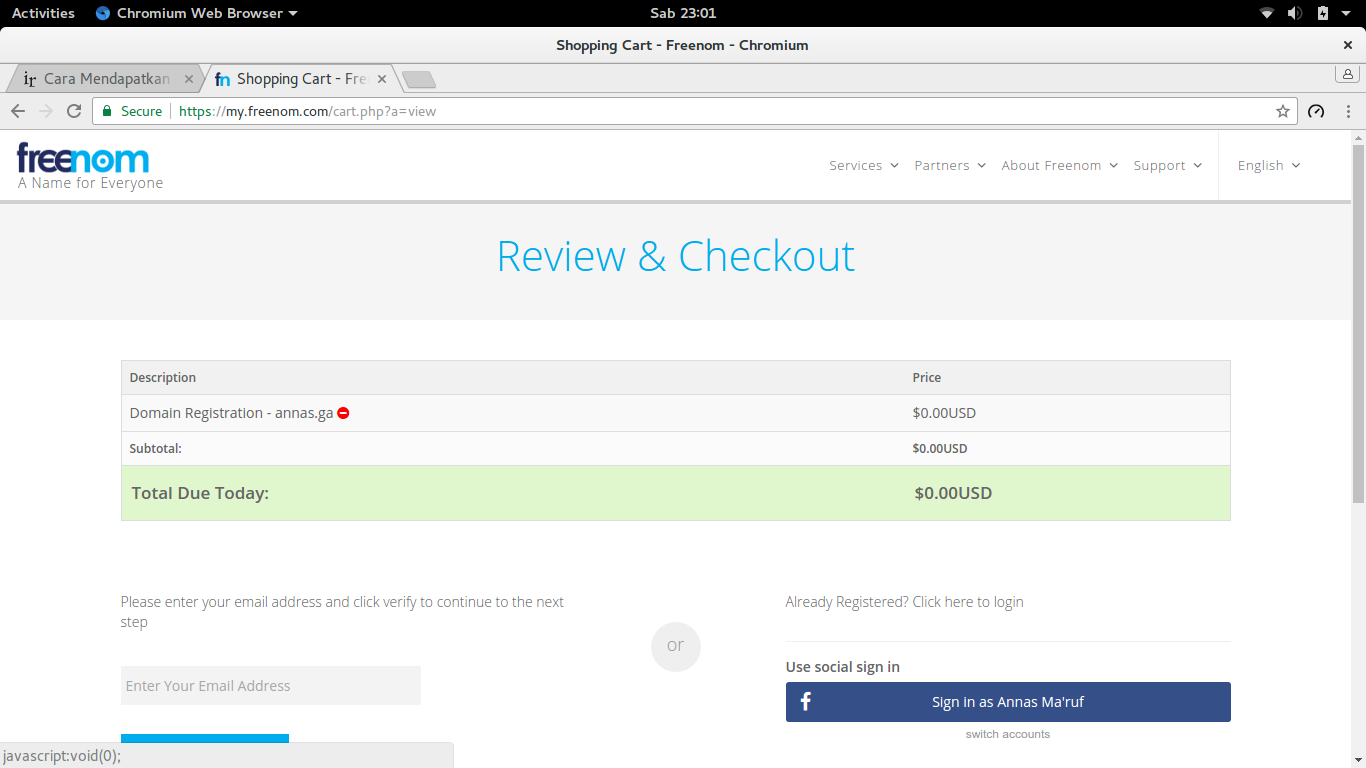
Task: Open the About Freenom menu
Action: click(1059, 165)
